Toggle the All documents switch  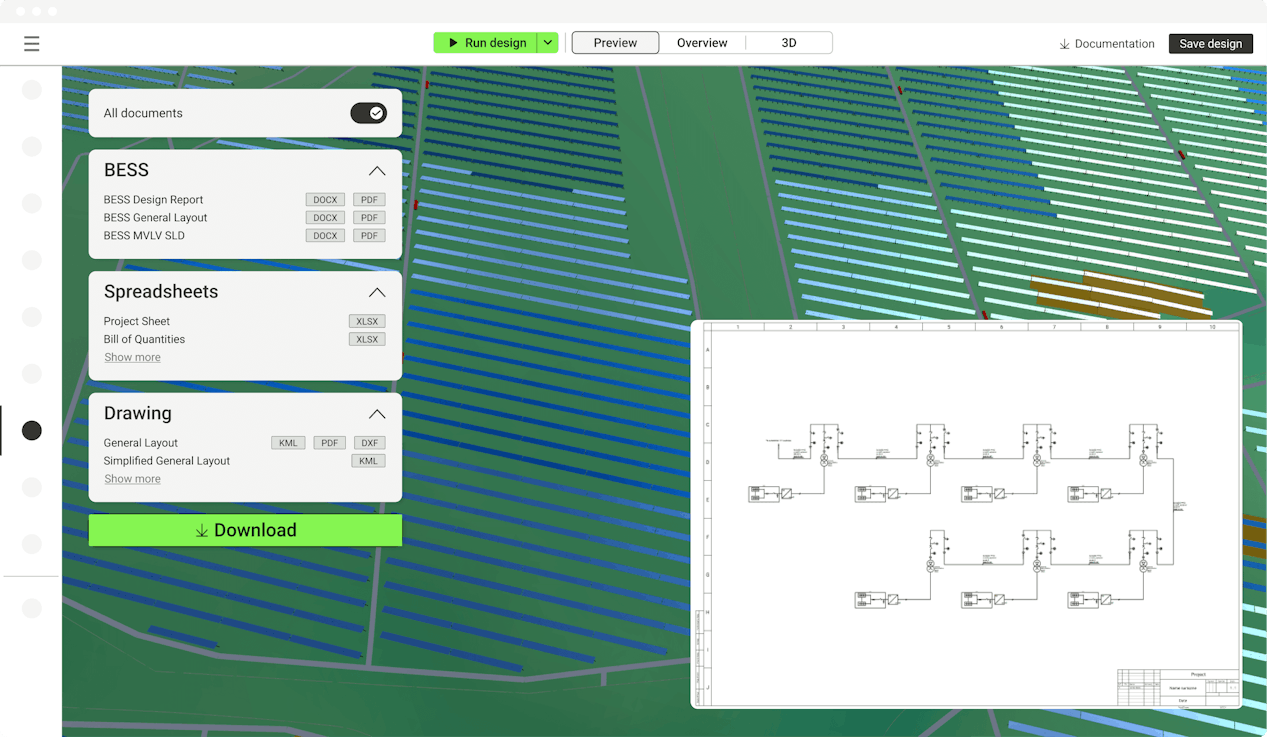click(x=368, y=113)
